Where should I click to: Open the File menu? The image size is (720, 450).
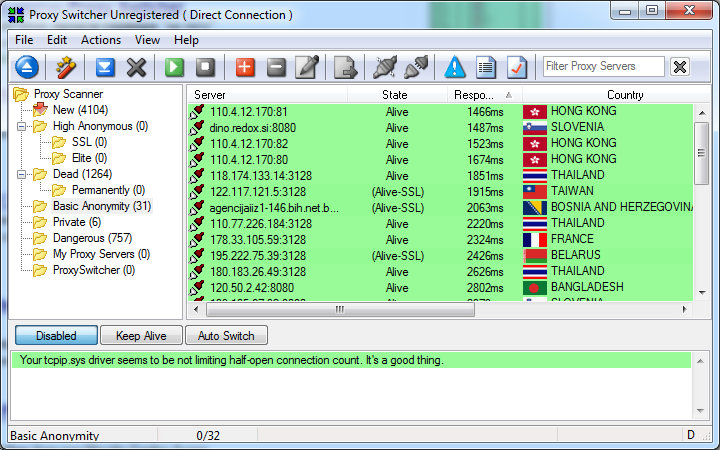point(24,40)
